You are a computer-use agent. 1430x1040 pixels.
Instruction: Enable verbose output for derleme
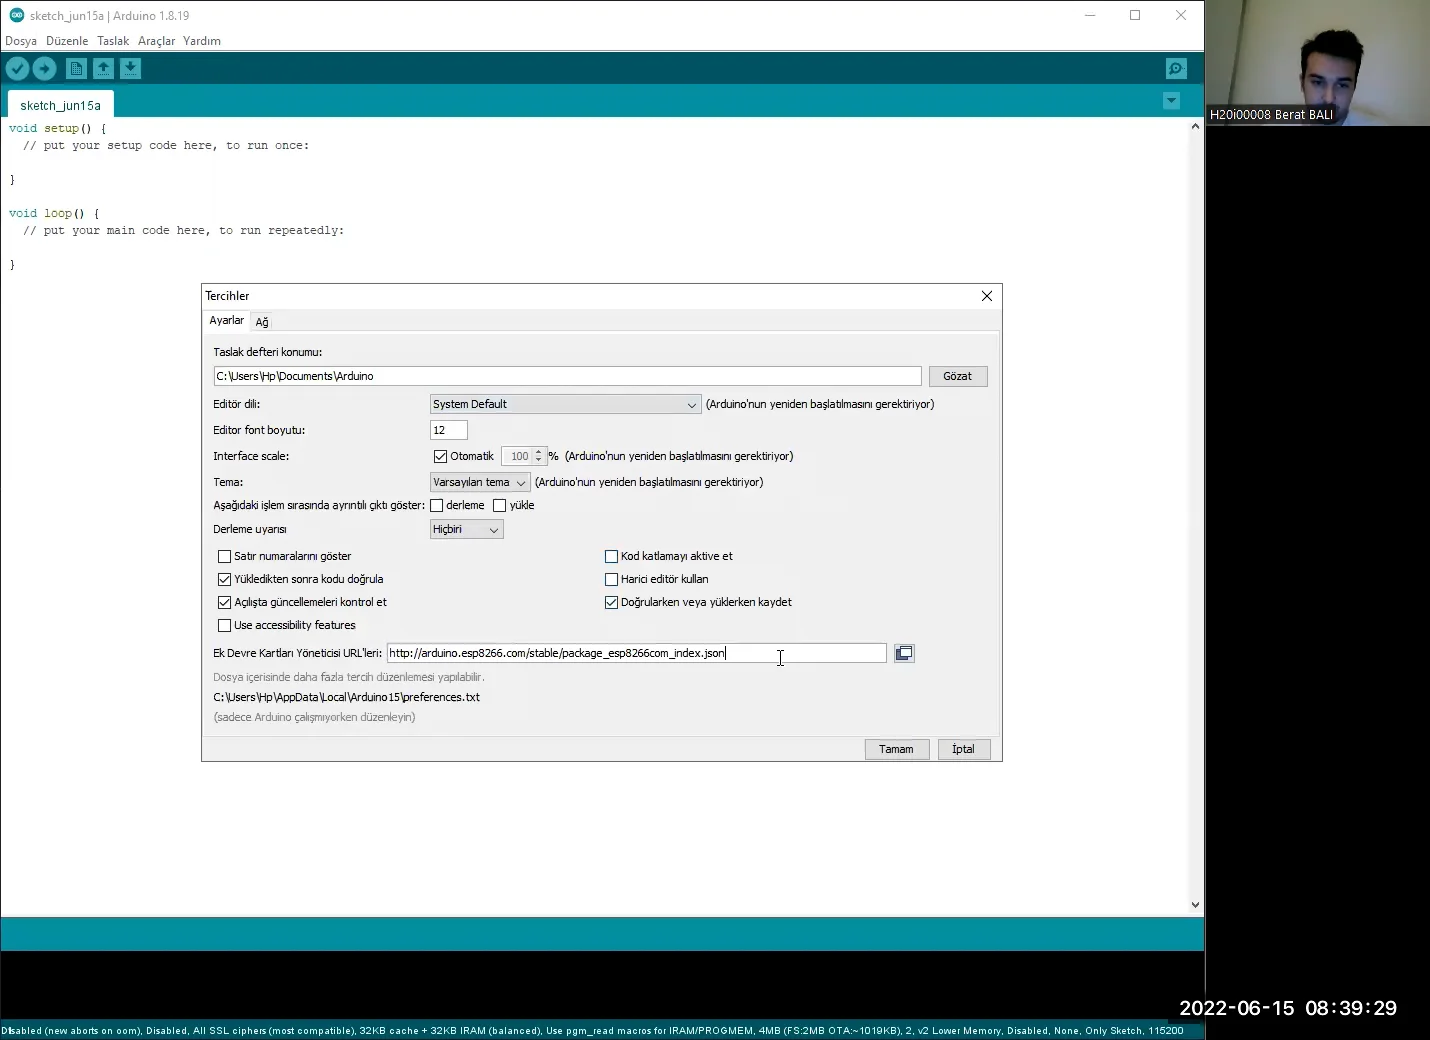click(x=436, y=505)
